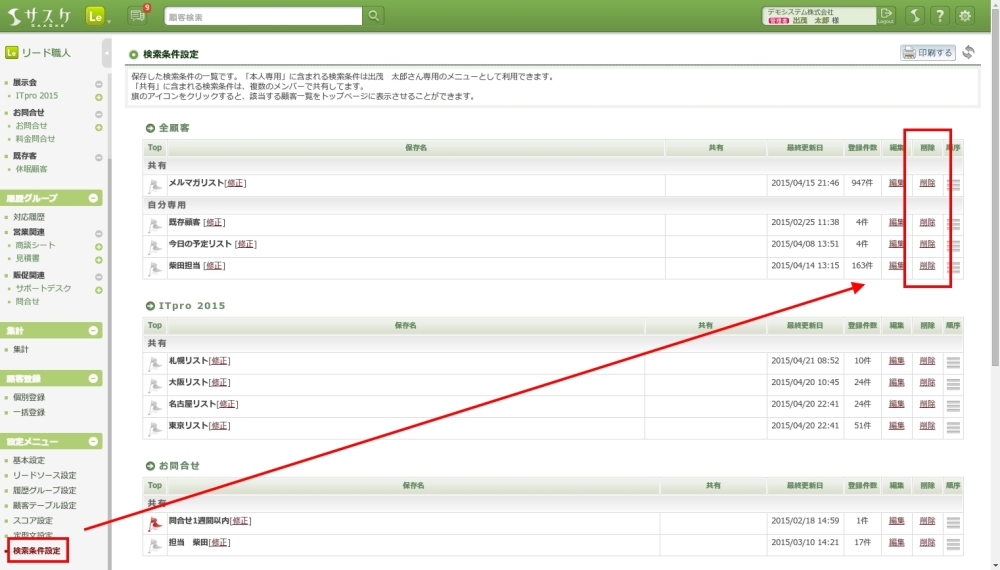
Task: Open the help question mark icon
Action: pyautogui.click(x=939, y=16)
